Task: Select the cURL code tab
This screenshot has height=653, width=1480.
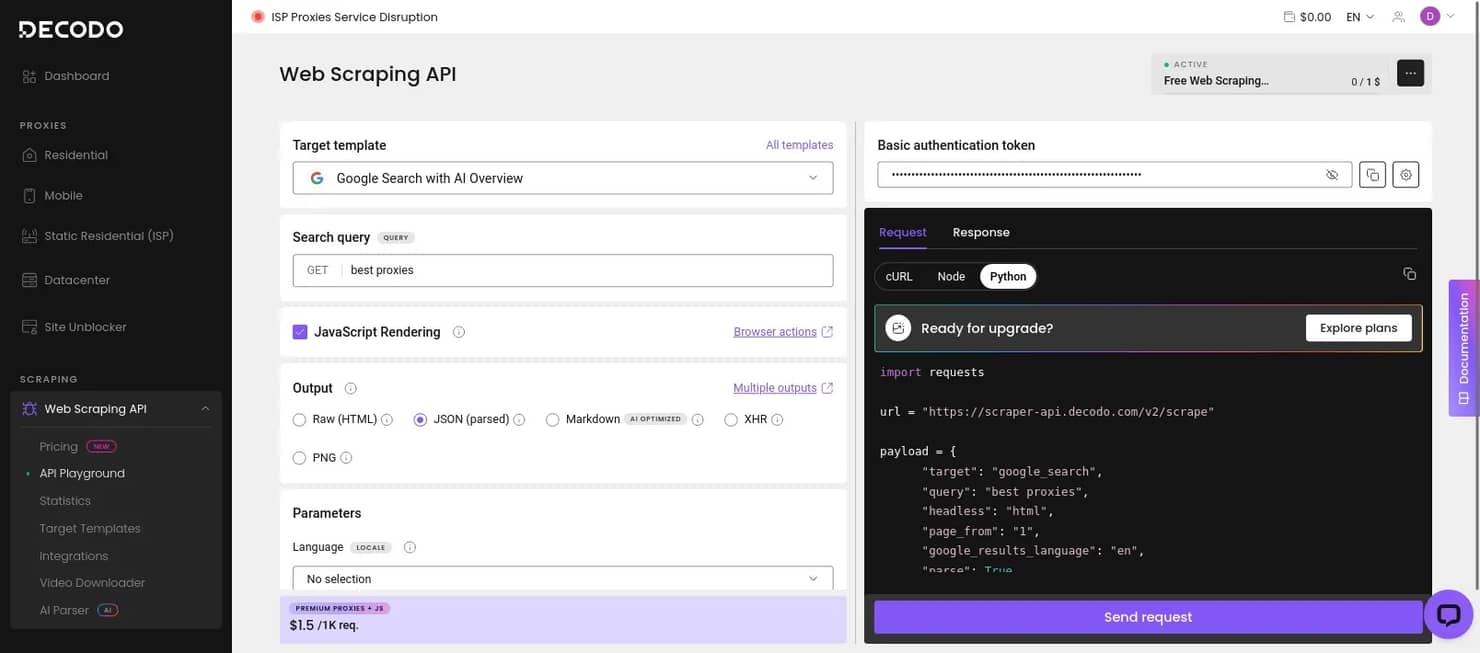Action: [x=899, y=276]
